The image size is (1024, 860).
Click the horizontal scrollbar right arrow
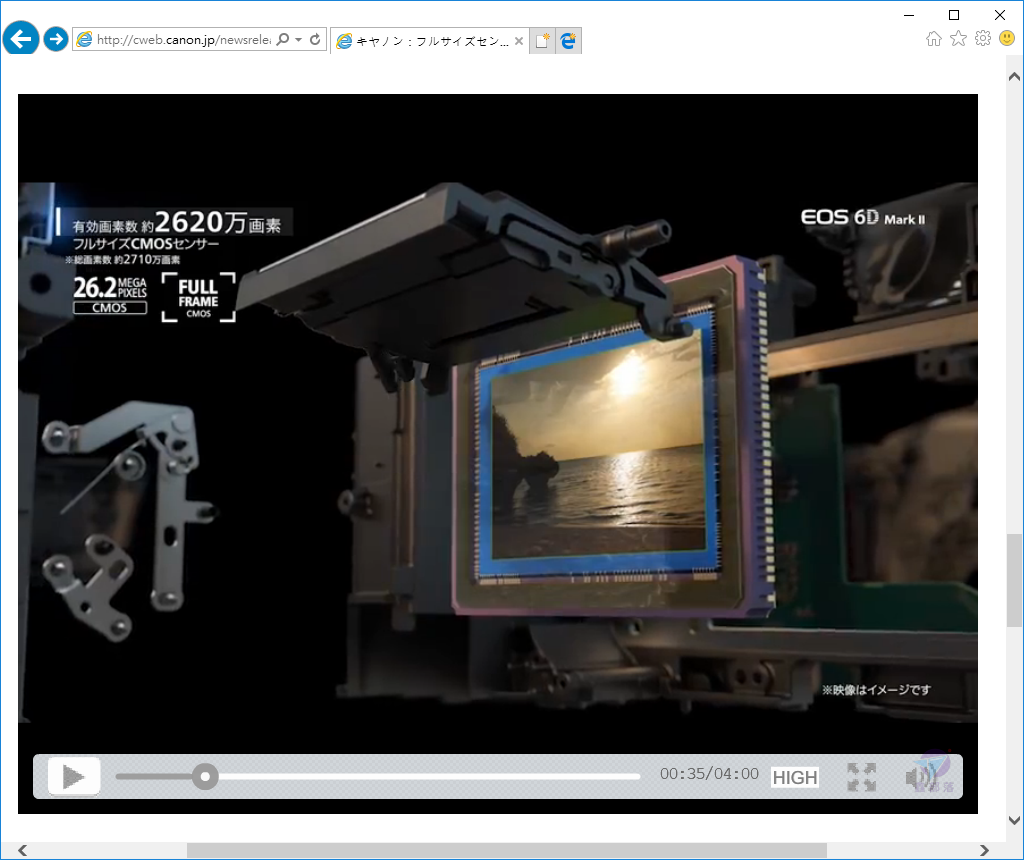[x=984, y=850]
